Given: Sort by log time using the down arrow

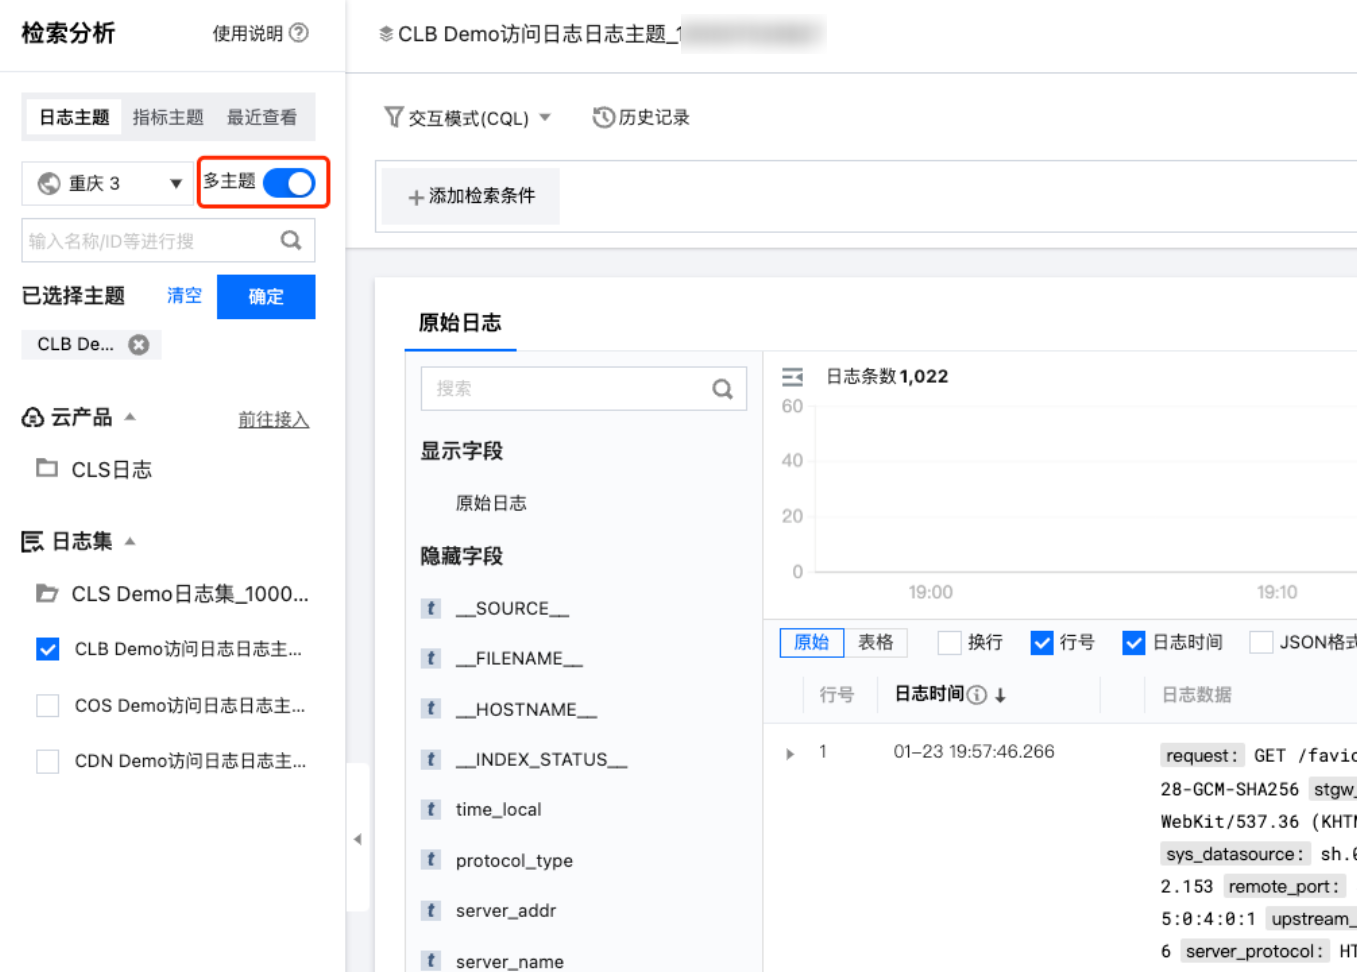Looking at the screenshot, I should coord(1000,695).
